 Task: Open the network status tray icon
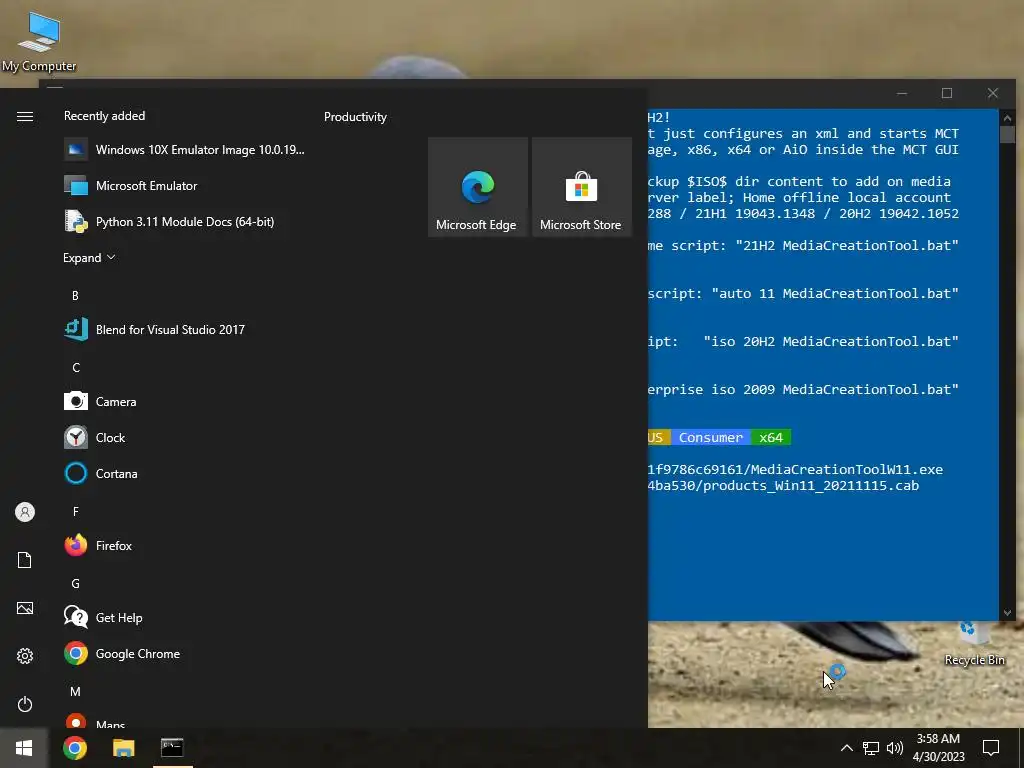click(x=871, y=748)
